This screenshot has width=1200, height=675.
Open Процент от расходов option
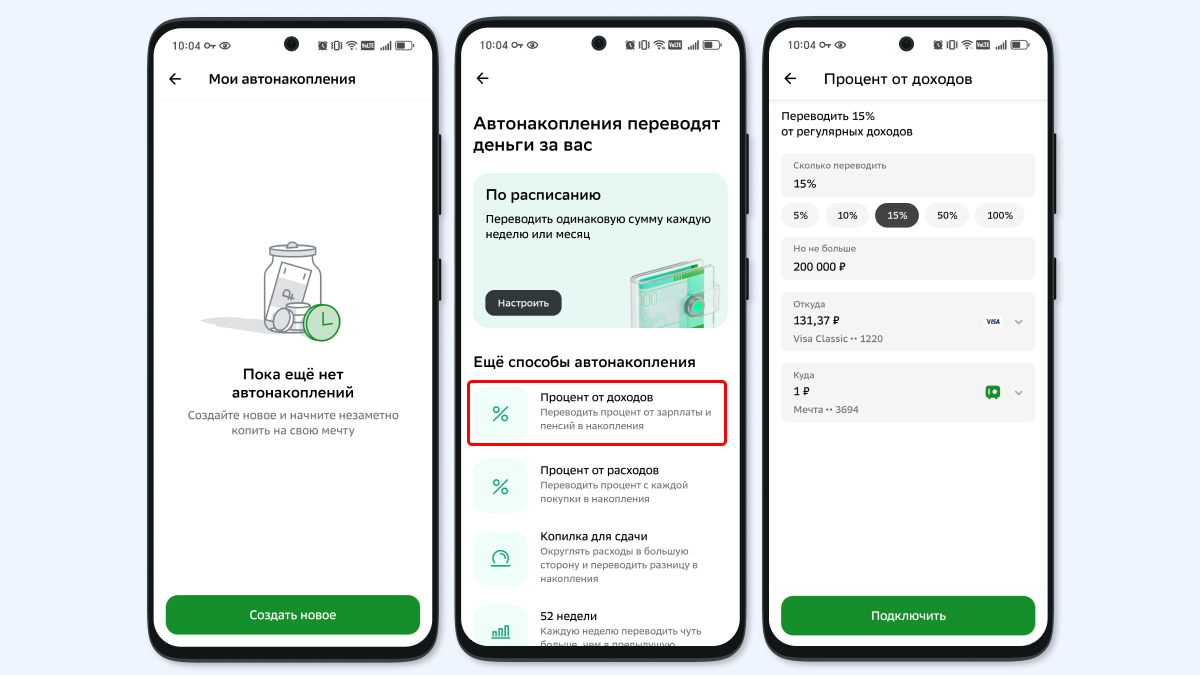click(x=600, y=487)
